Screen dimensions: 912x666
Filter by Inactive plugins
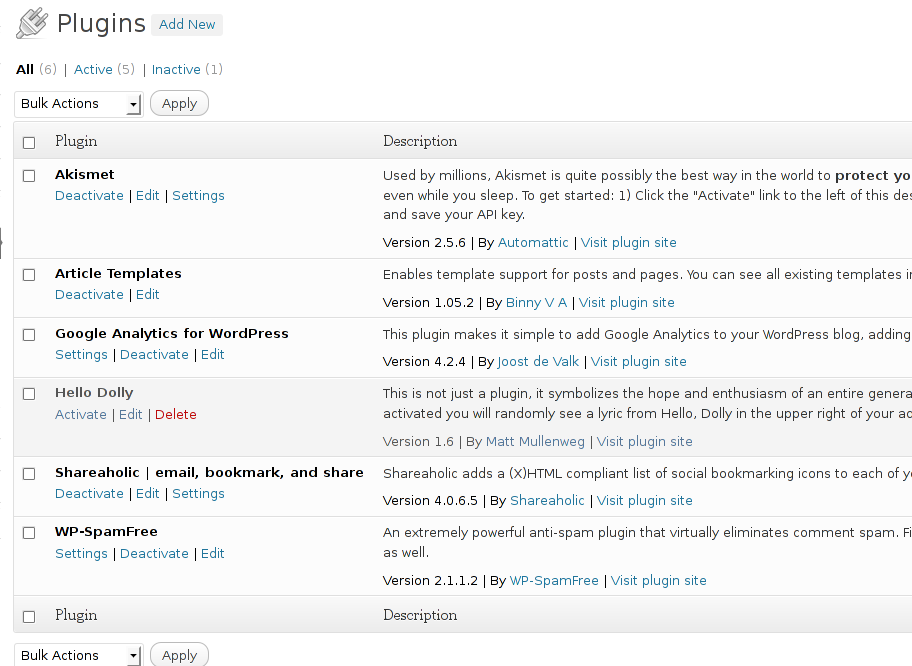(176, 70)
